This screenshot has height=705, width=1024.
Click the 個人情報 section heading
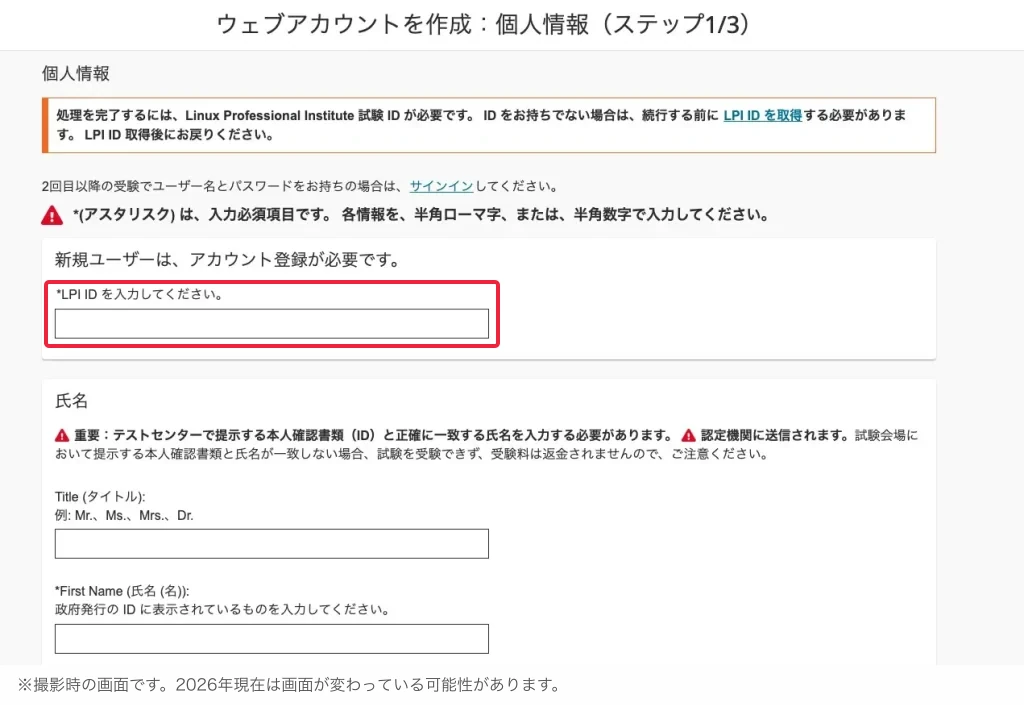coord(76,73)
